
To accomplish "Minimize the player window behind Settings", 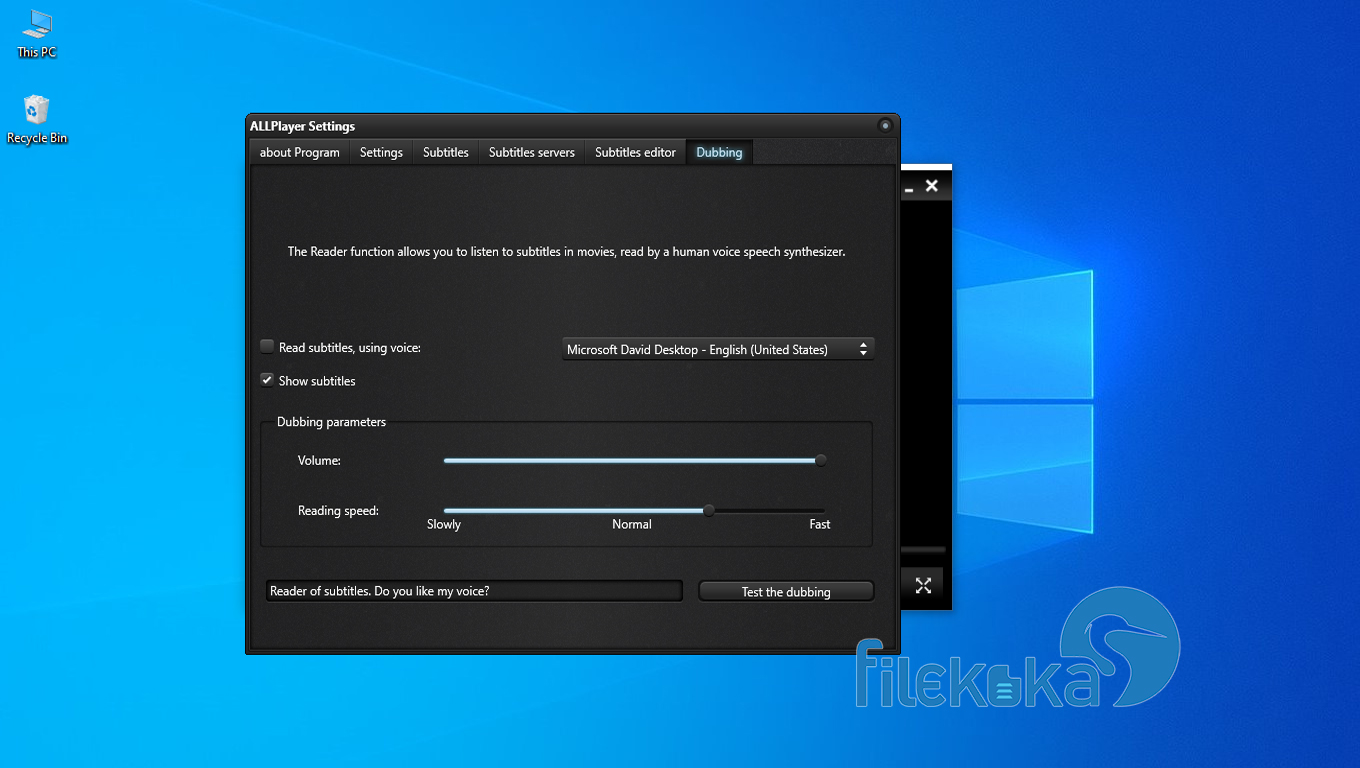I will click(909, 187).
